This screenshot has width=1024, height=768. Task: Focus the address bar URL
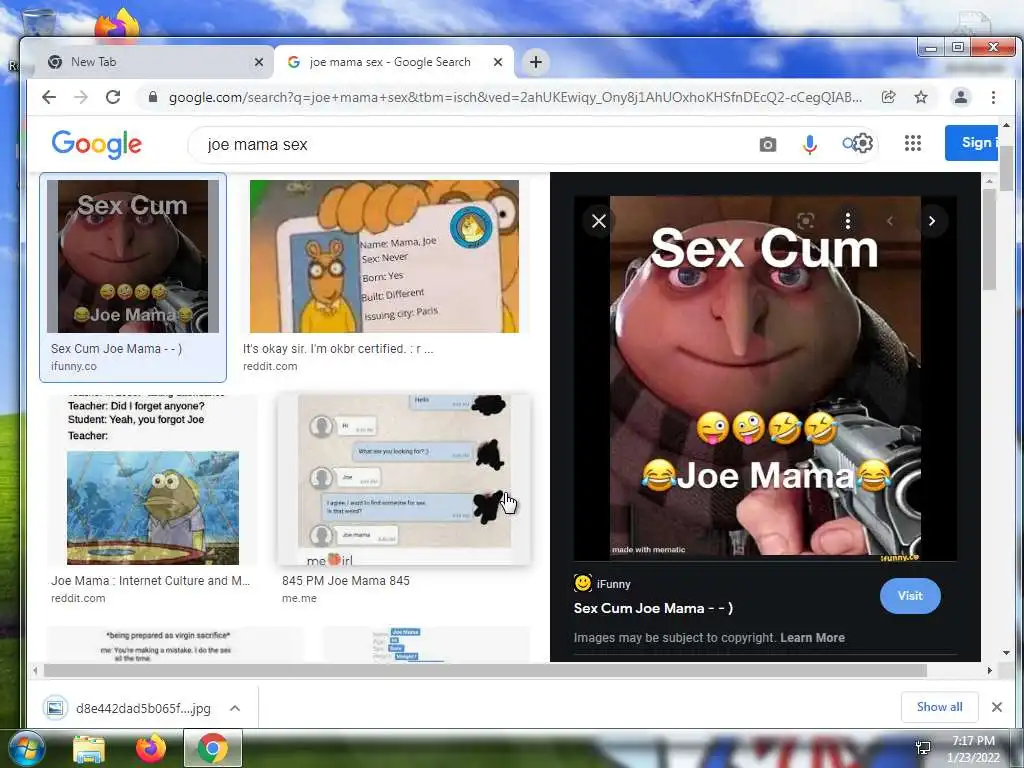click(515, 97)
